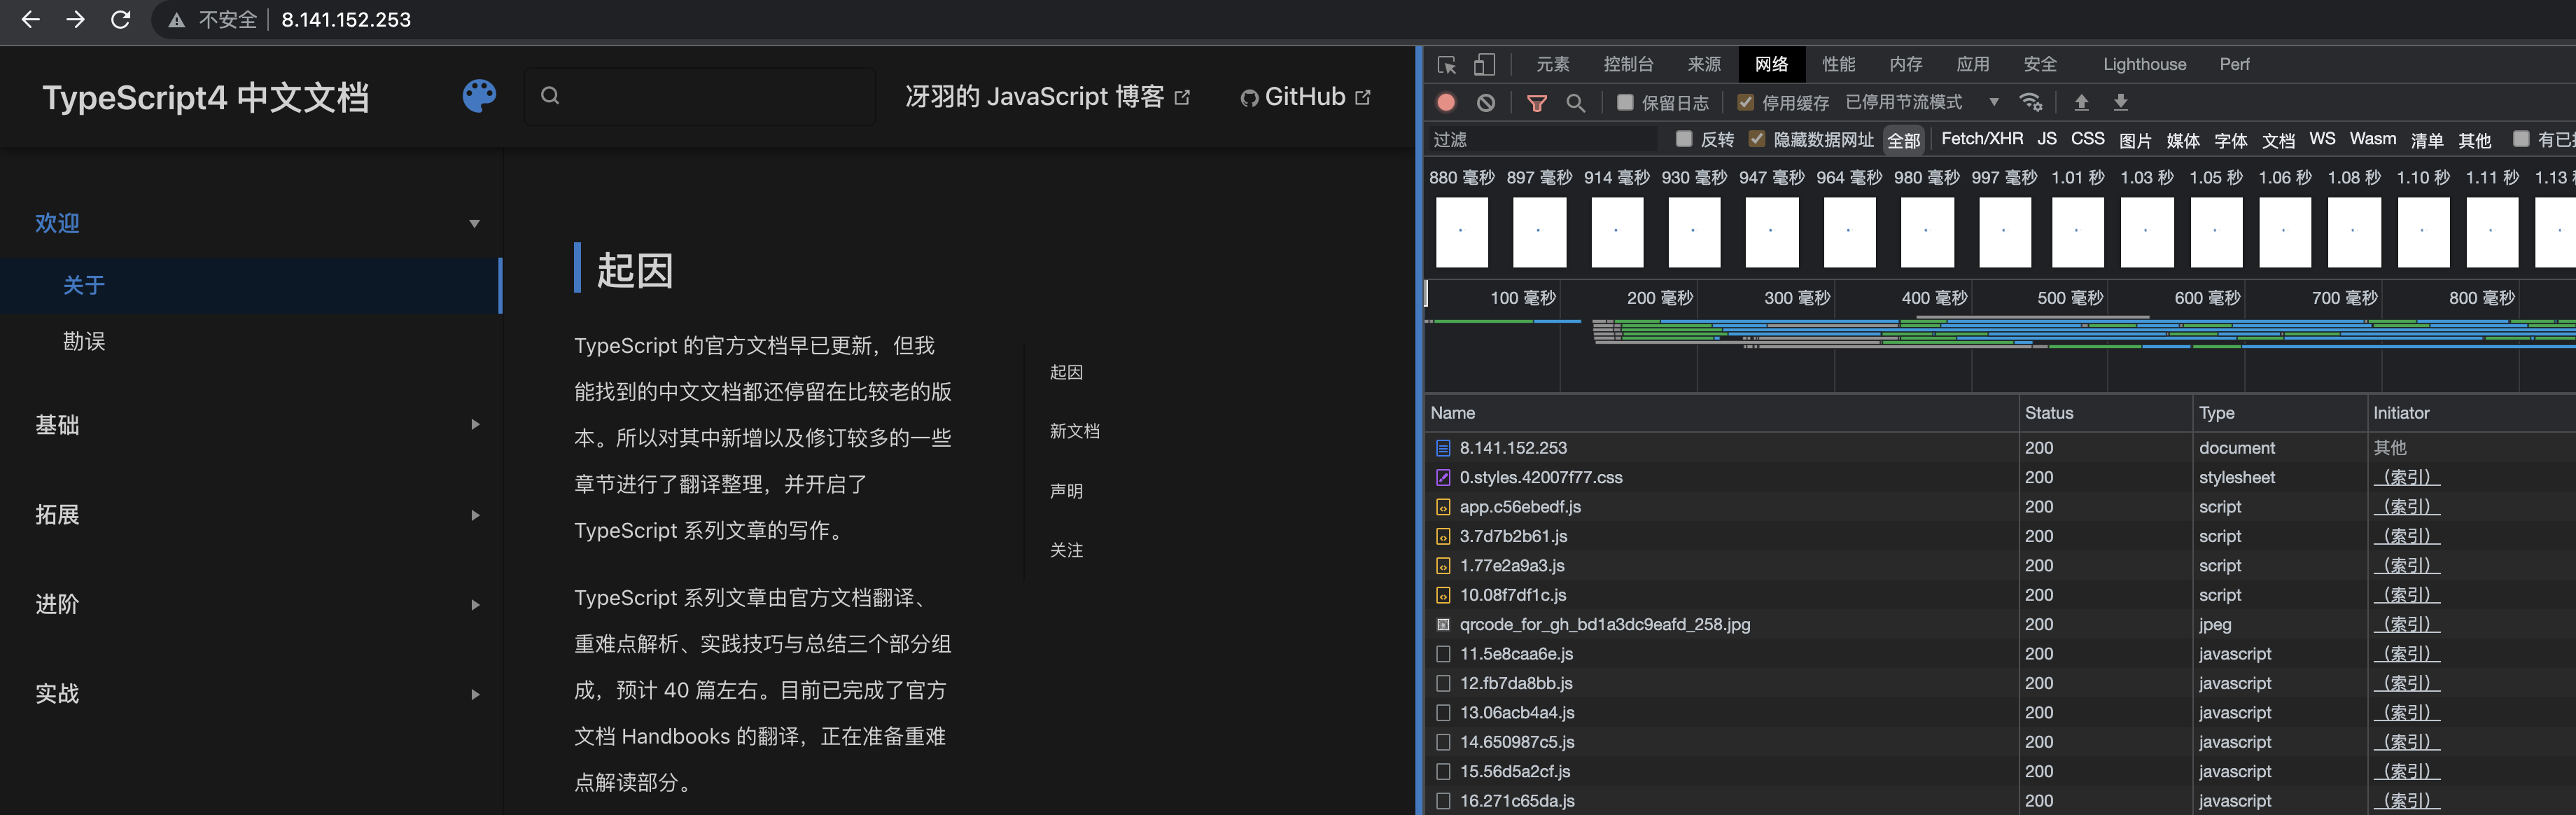Click the docs search input box
The height and width of the screenshot is (815, 2576).
700,96
